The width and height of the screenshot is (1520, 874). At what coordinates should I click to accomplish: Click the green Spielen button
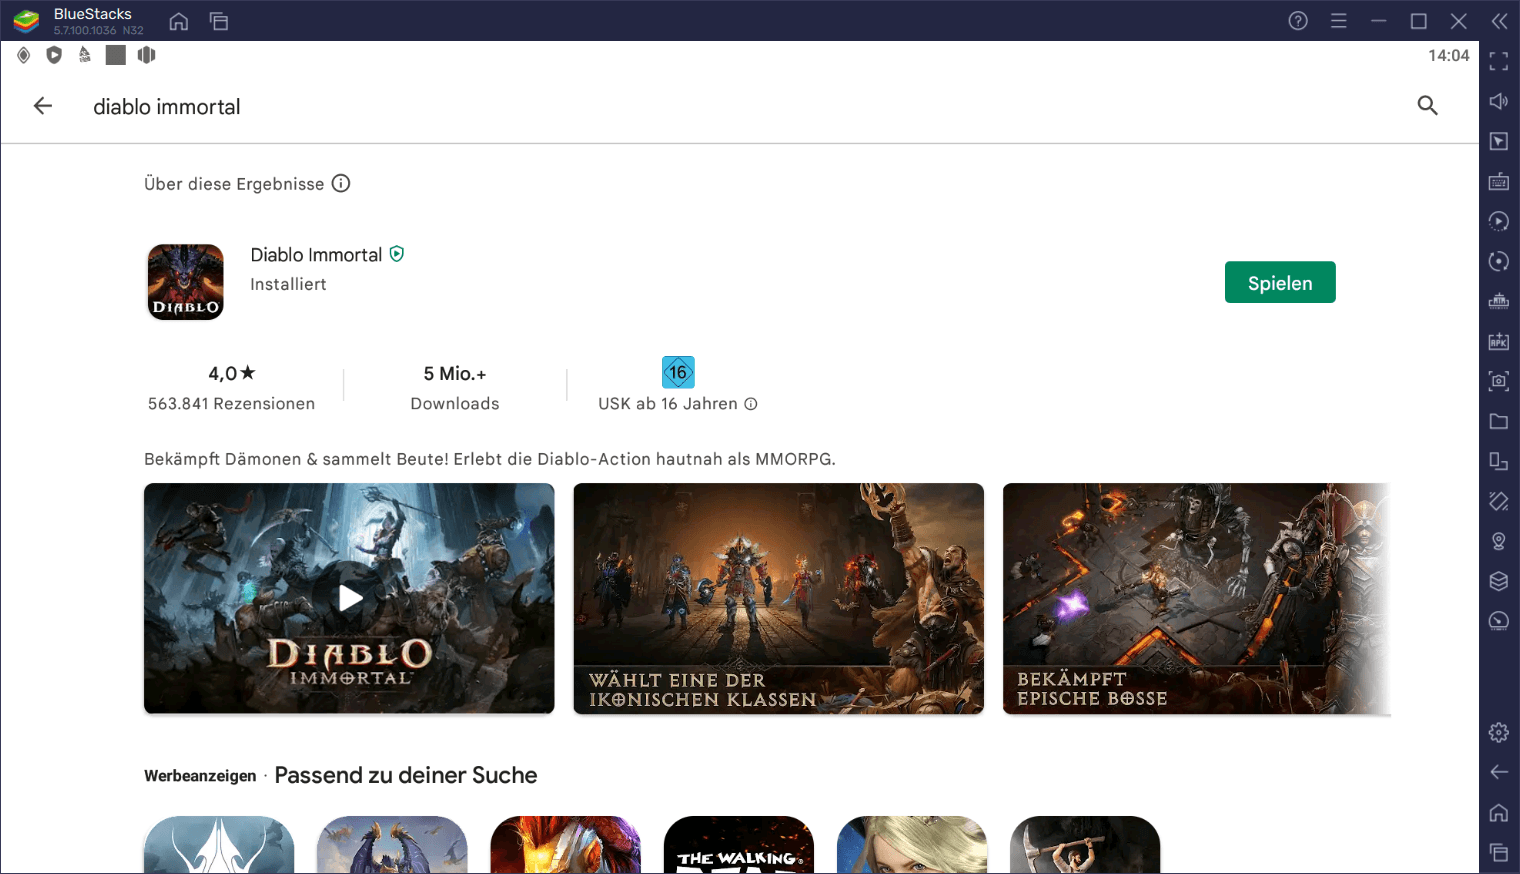coord(1280,283)
